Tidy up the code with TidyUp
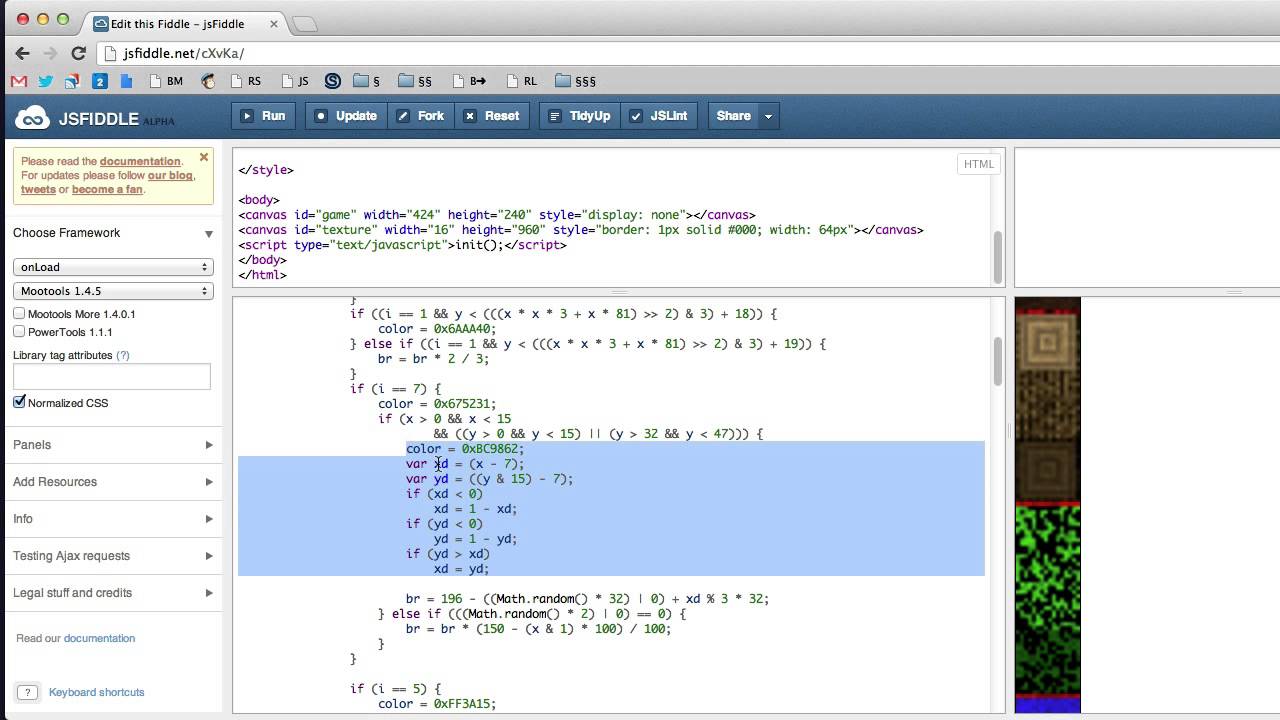Image resolution: width=1280 pixels, height=720 pixels. tap(580, 116)
